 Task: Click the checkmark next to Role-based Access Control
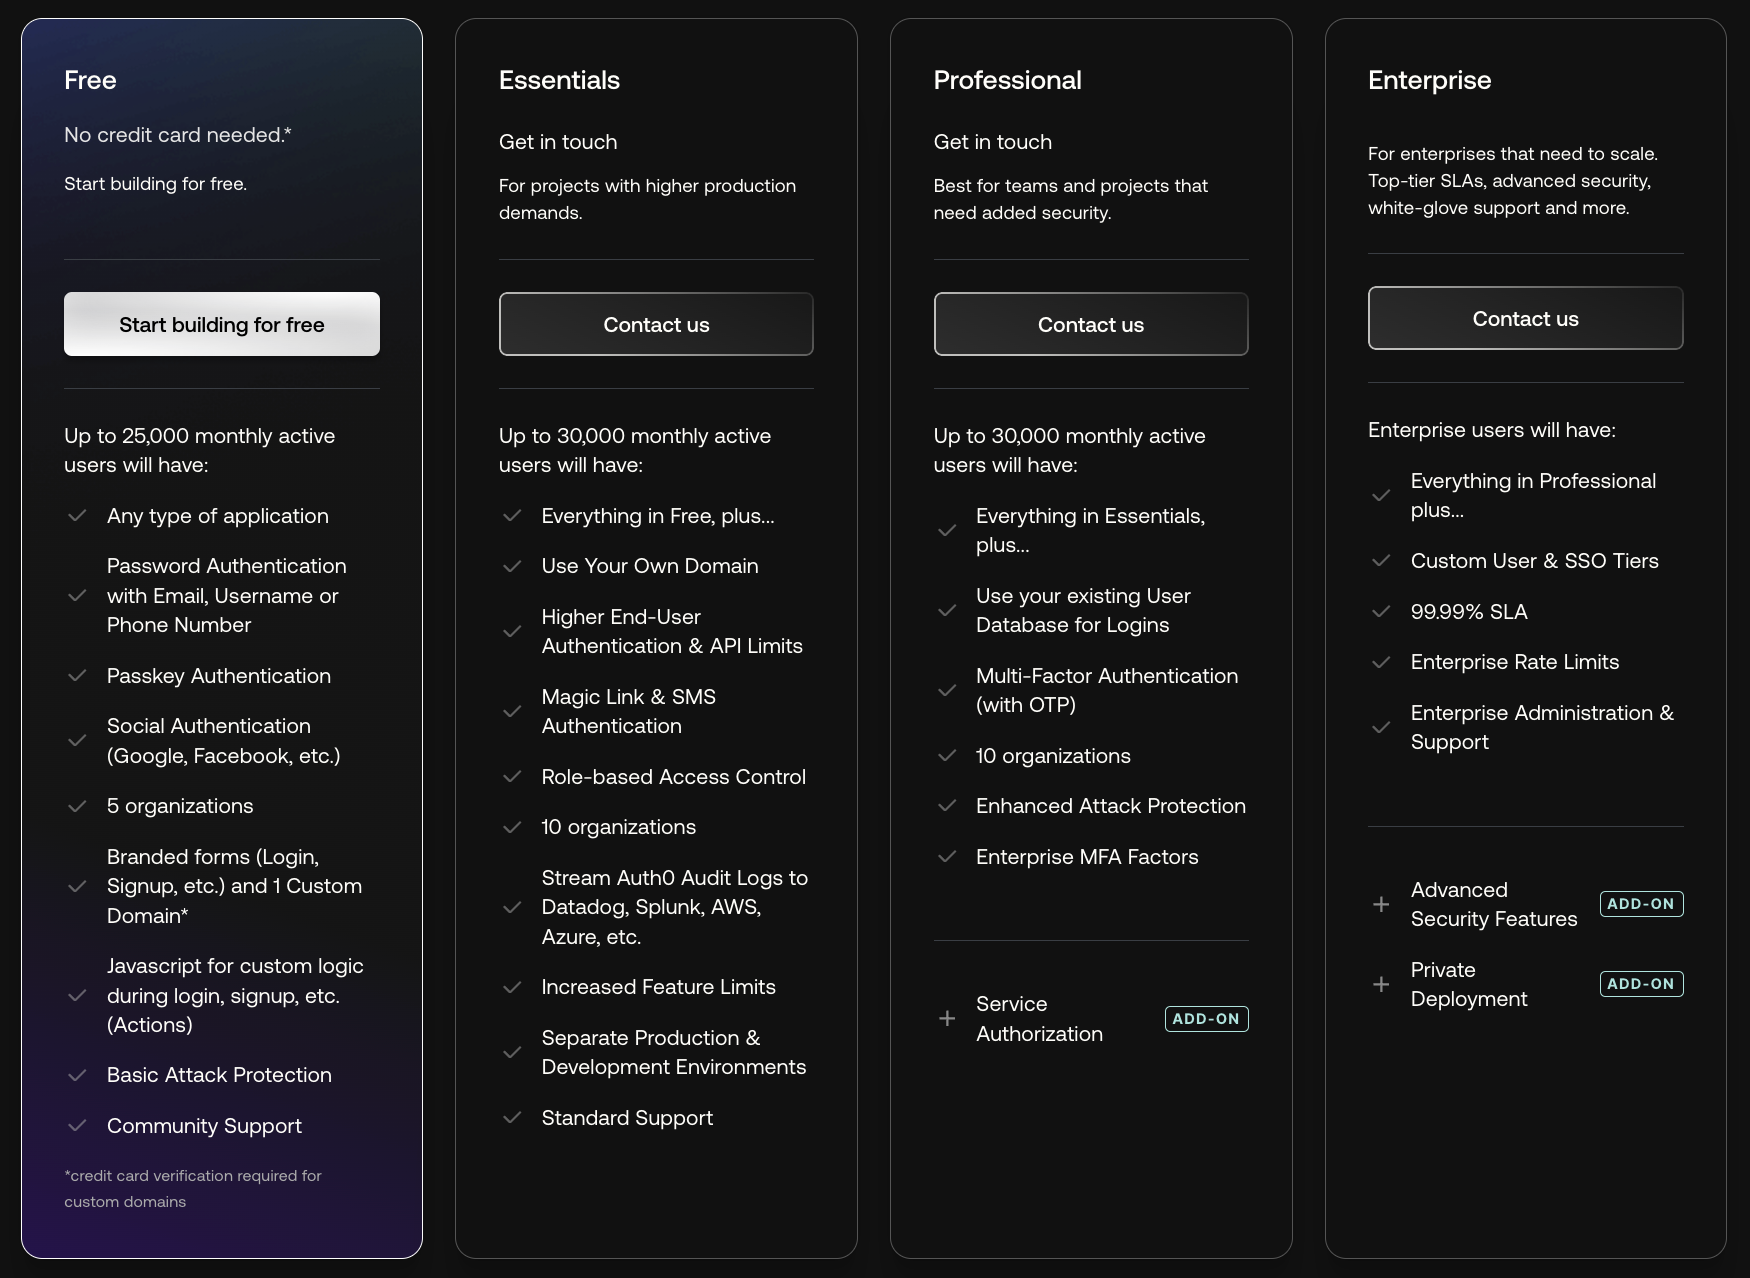(x=512, y=777)
